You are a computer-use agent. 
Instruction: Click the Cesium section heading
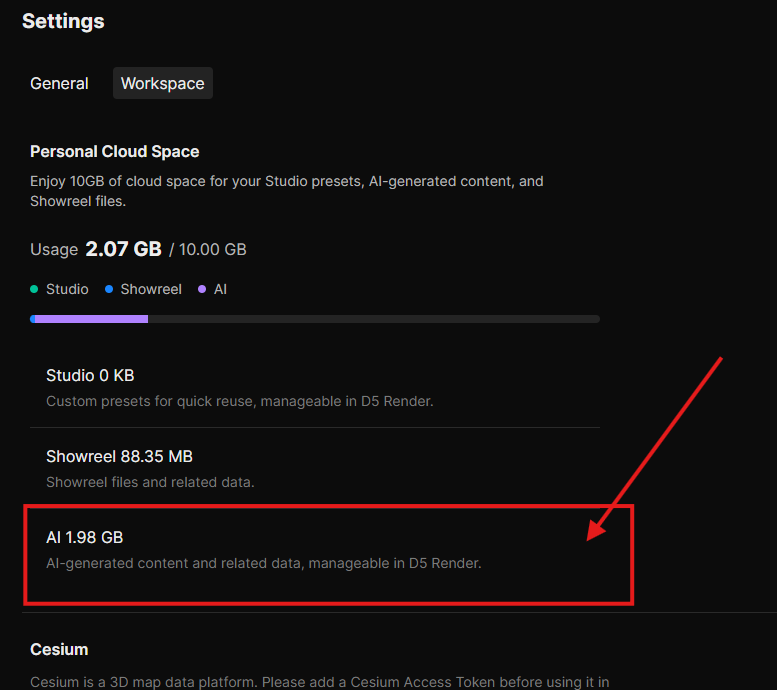coord(59,650)
